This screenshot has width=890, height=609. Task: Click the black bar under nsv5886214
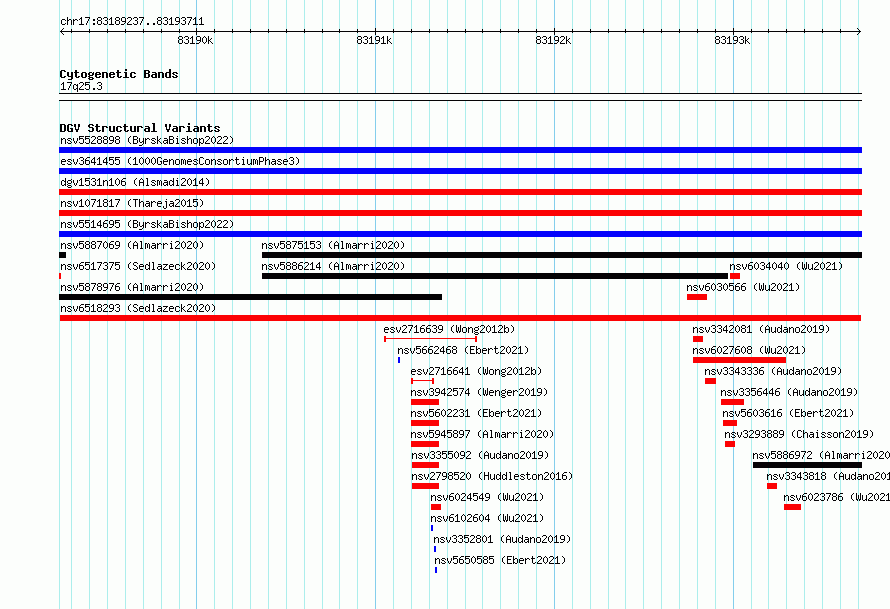[x=495, y=276]
